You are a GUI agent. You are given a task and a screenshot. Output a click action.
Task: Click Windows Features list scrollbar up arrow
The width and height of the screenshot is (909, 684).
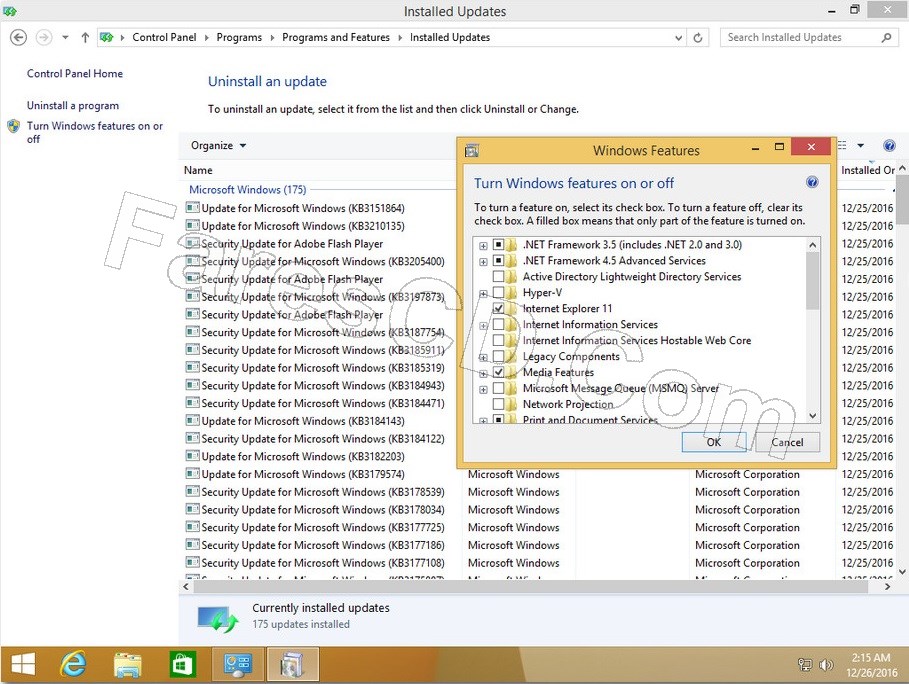(x=813, y=245)
